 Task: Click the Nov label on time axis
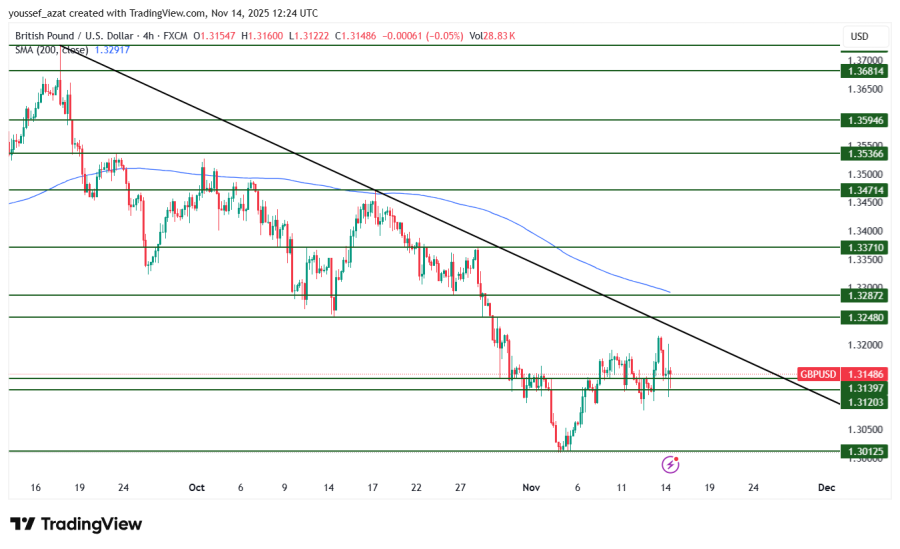point(531,487)
